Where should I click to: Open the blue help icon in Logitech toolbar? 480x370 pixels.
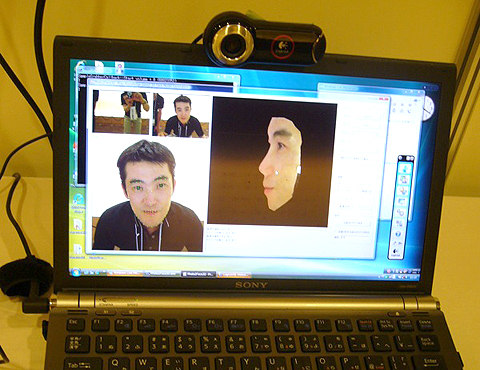(x=398, y=234)
